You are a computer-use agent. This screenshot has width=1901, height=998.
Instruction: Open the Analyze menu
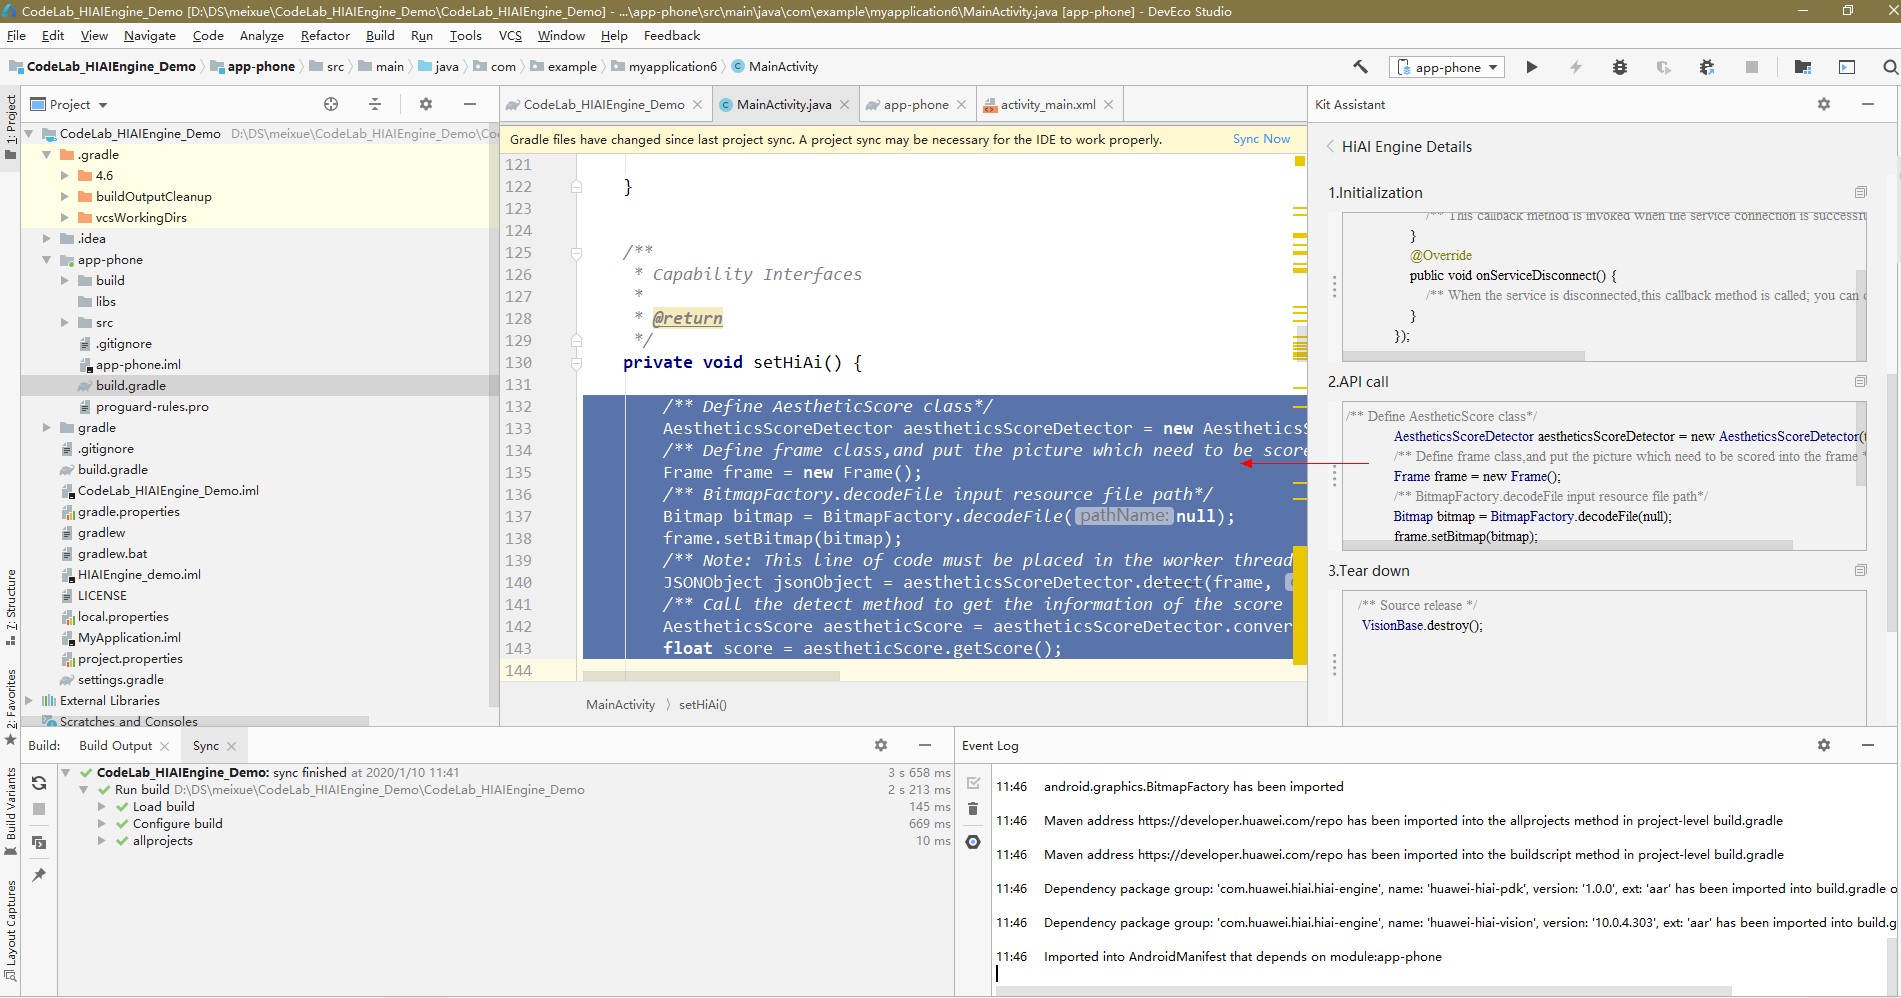pos(262,35)
